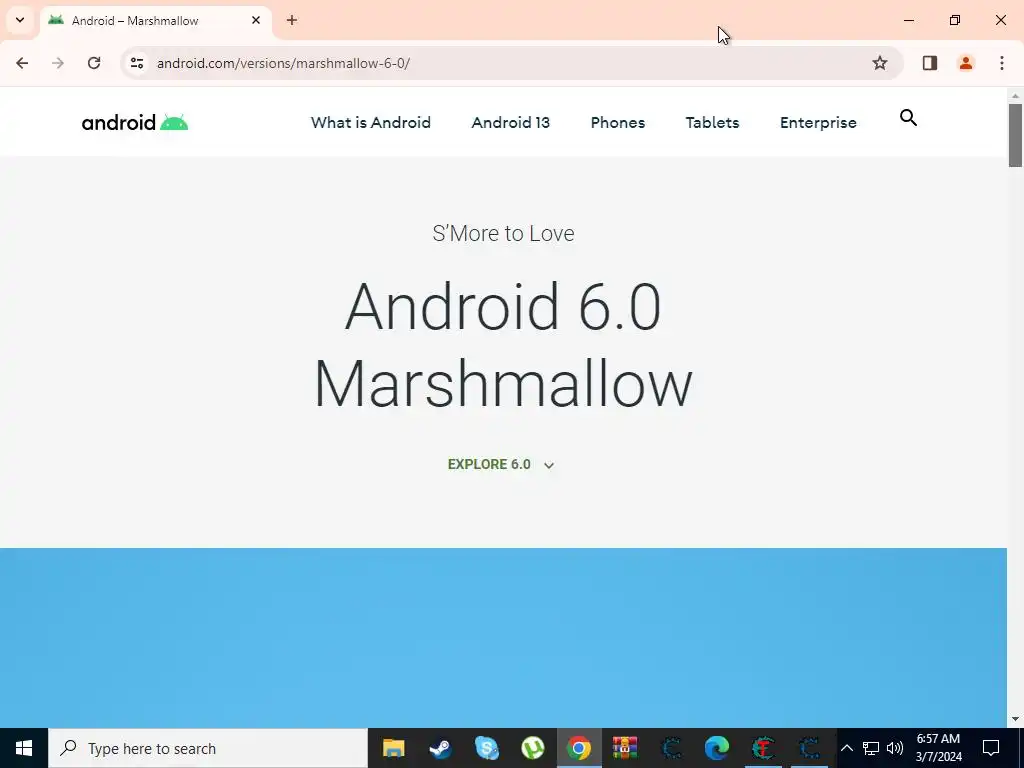The width and height of the screenshot is (1024, 768).
Task: Click the scrollbar up arrow
Action: coord(1015,96)
